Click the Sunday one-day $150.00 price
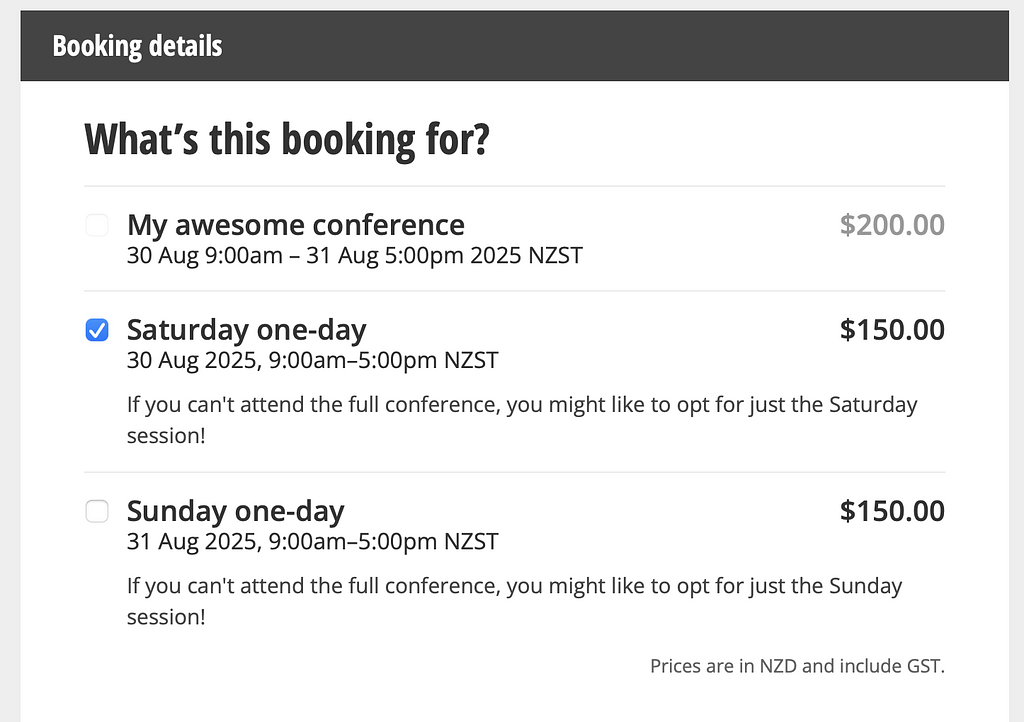1024x722 pixels. (x=892, y=512)
